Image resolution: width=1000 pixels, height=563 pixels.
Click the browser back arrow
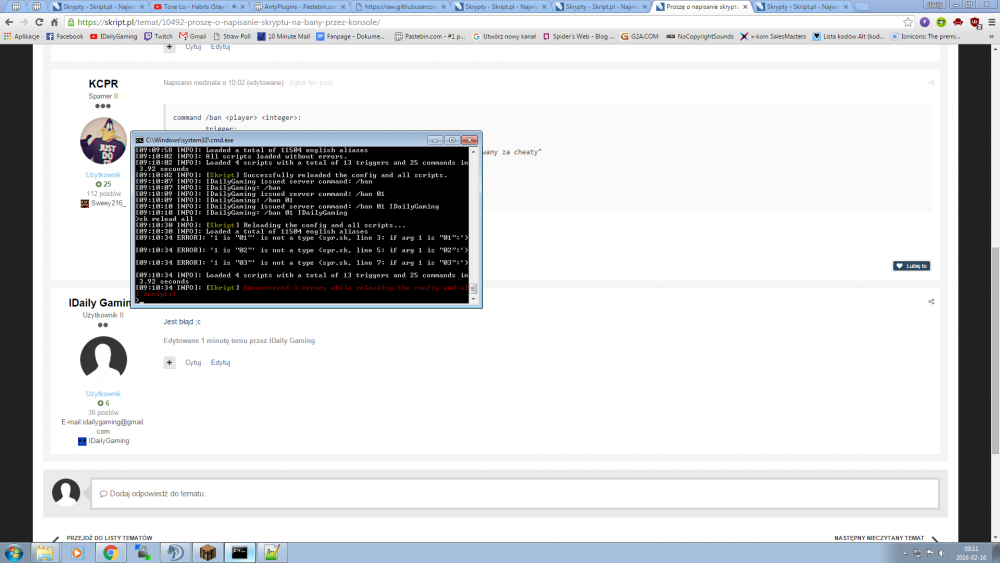(9, 22)
